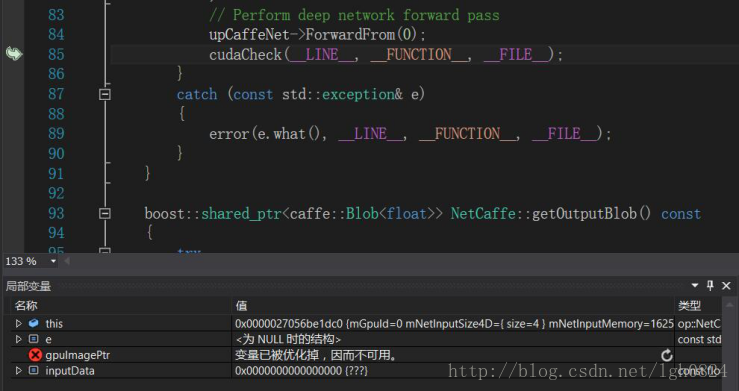The image size is (739, 391).
Task: Click the op::NetC type cell
Action: 698,324
